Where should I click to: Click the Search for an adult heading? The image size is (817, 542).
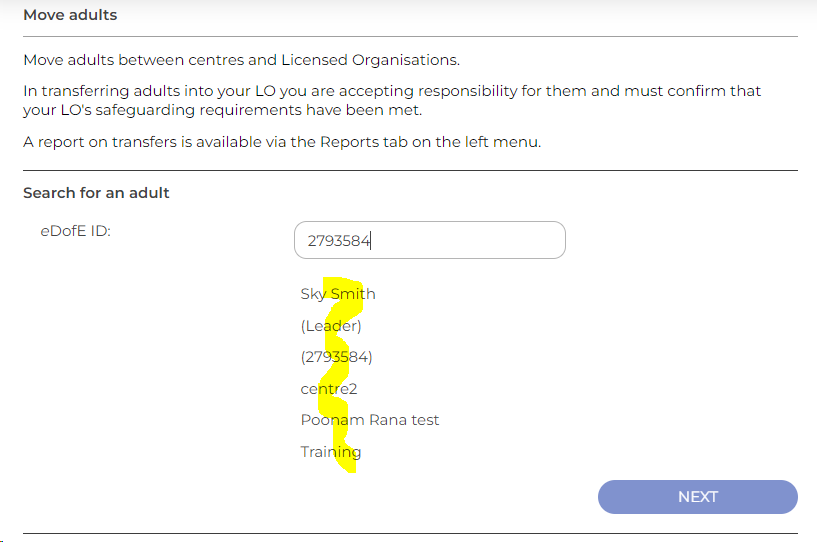coord(96,193)
